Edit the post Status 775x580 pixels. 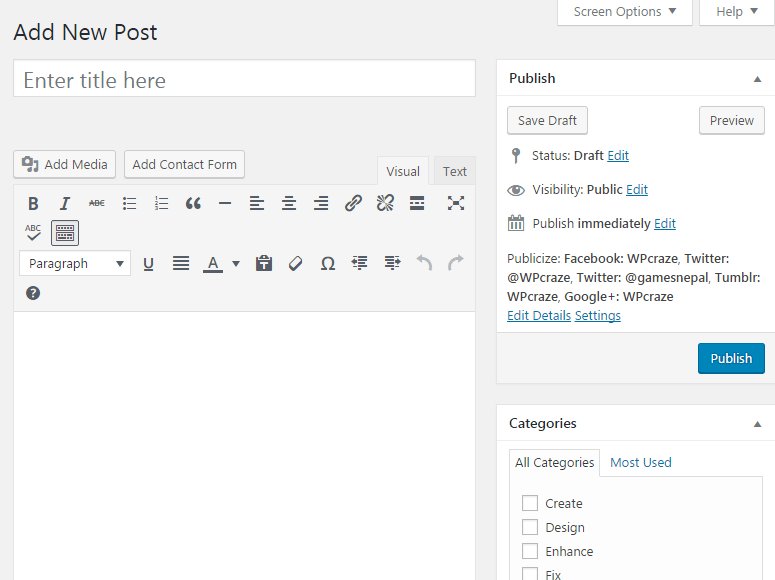click(x=618, y=156)
